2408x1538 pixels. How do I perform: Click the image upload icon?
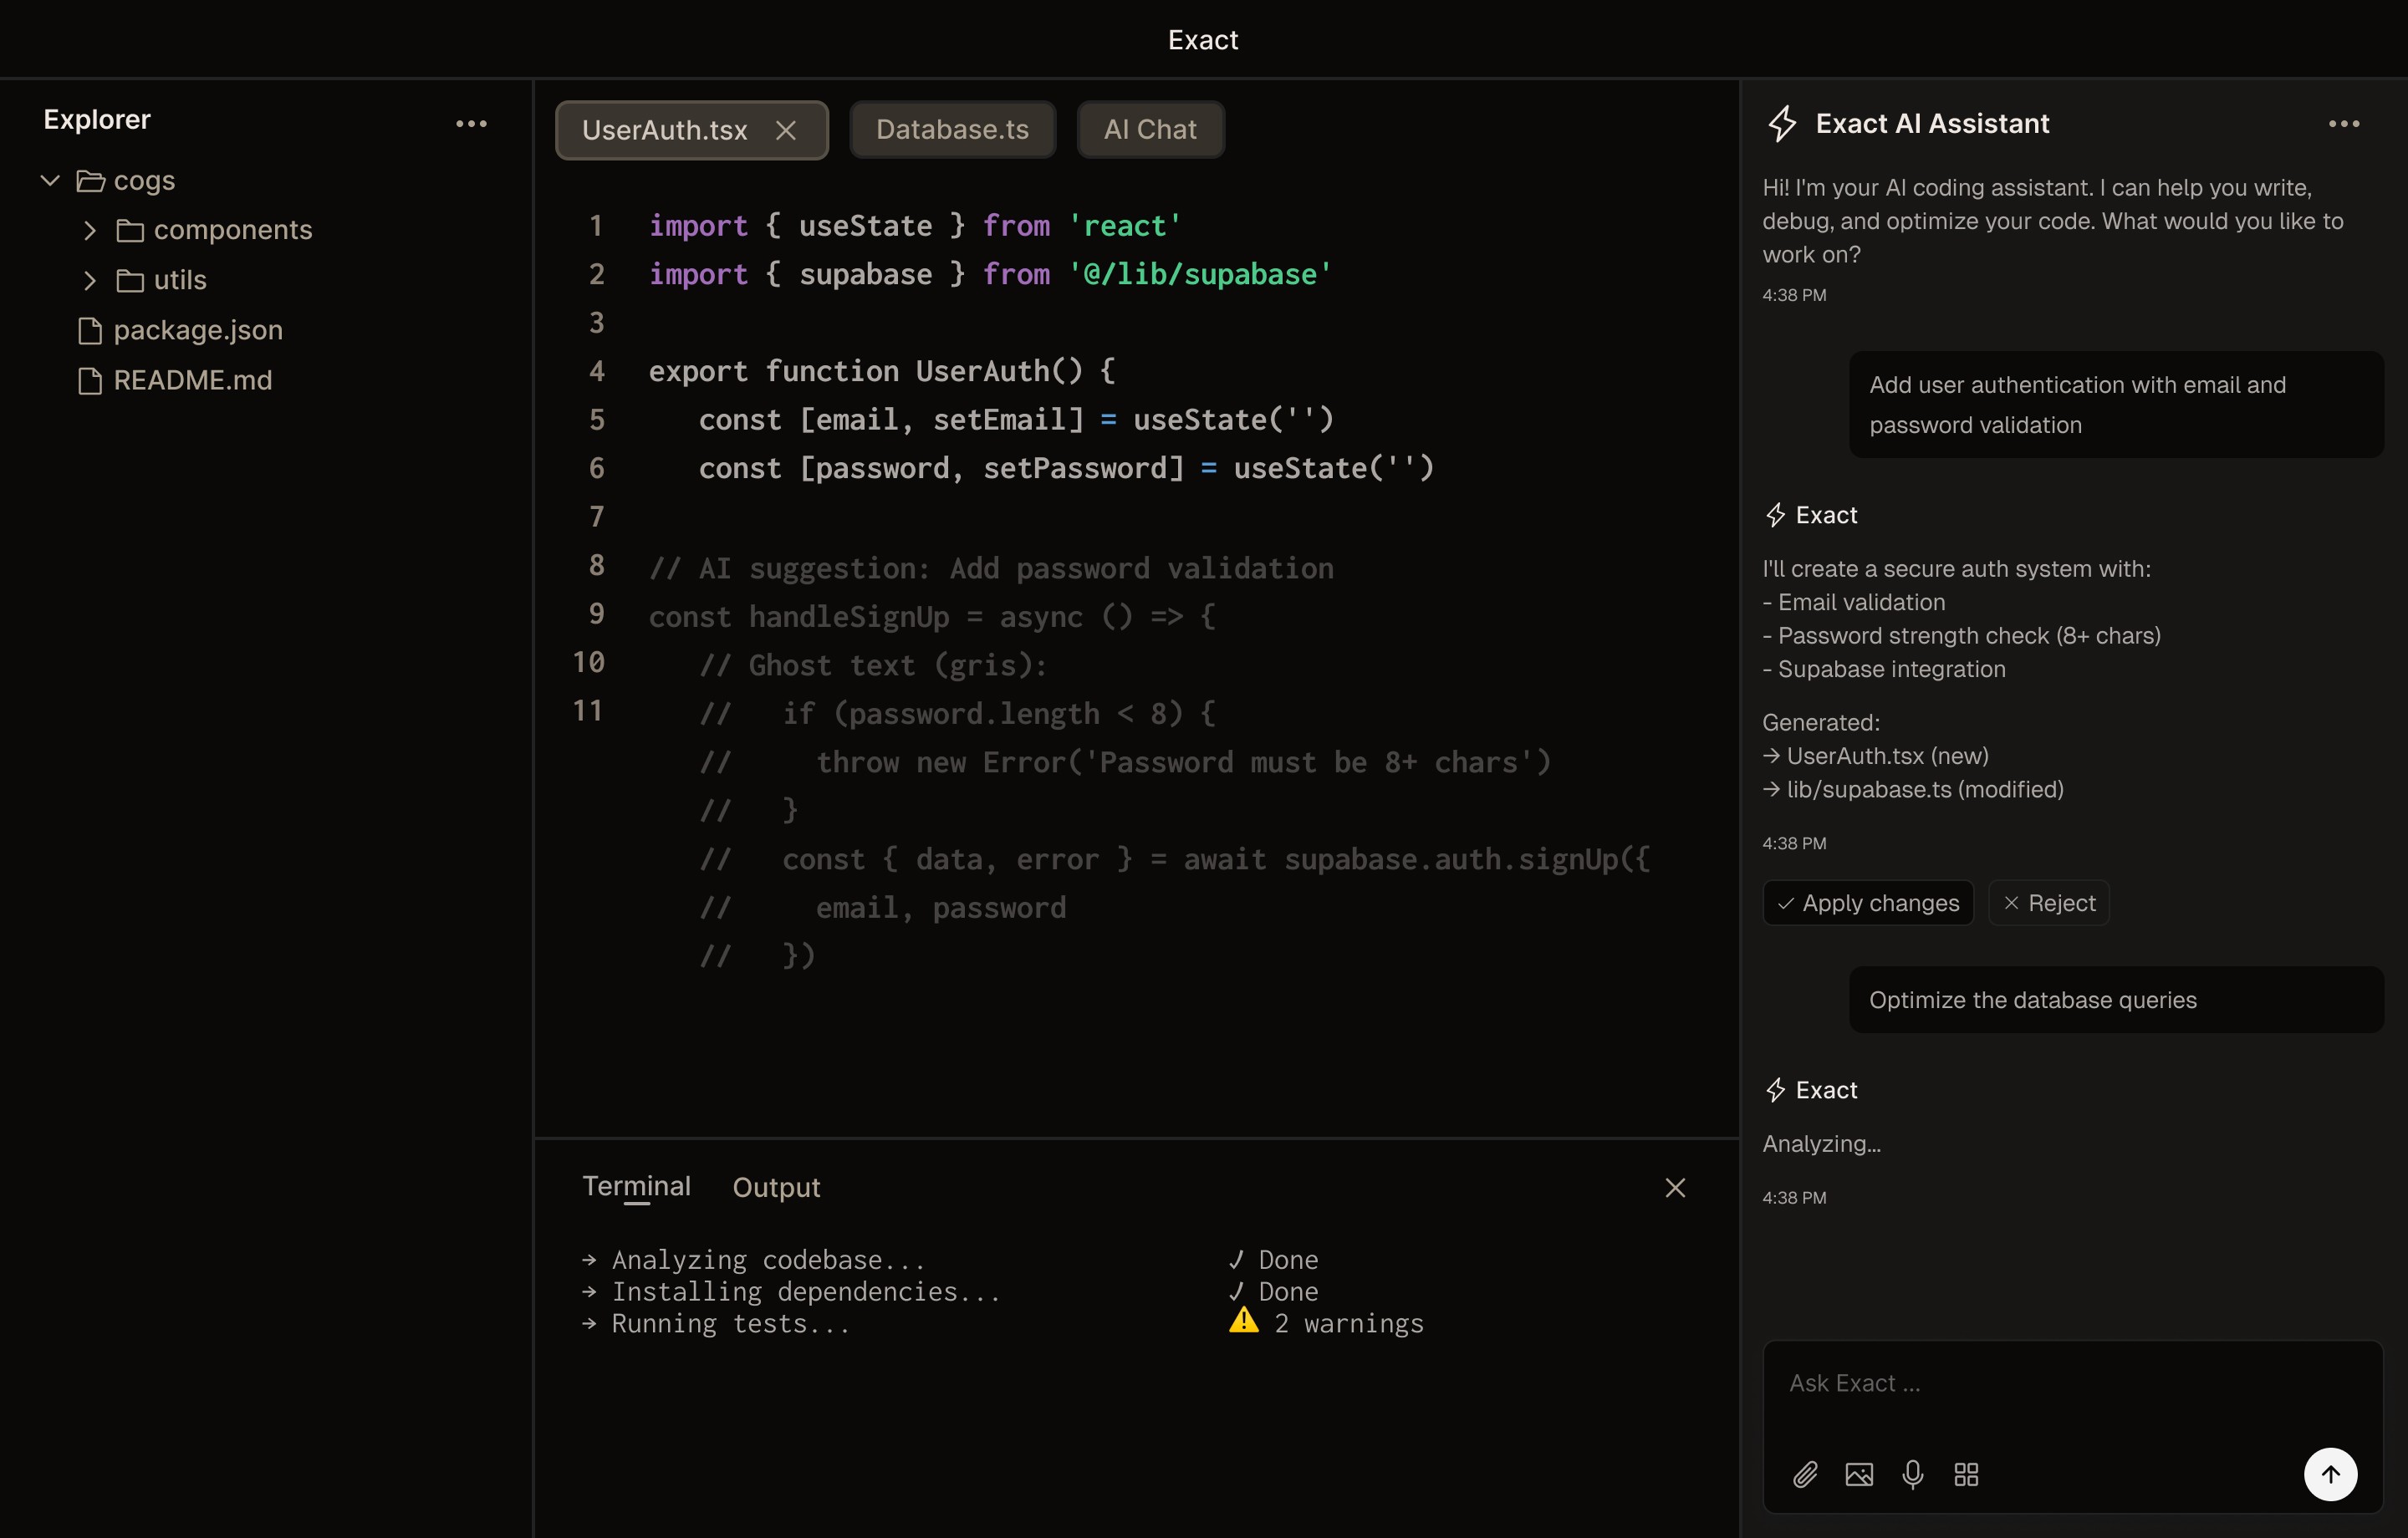(1859, 1474)
